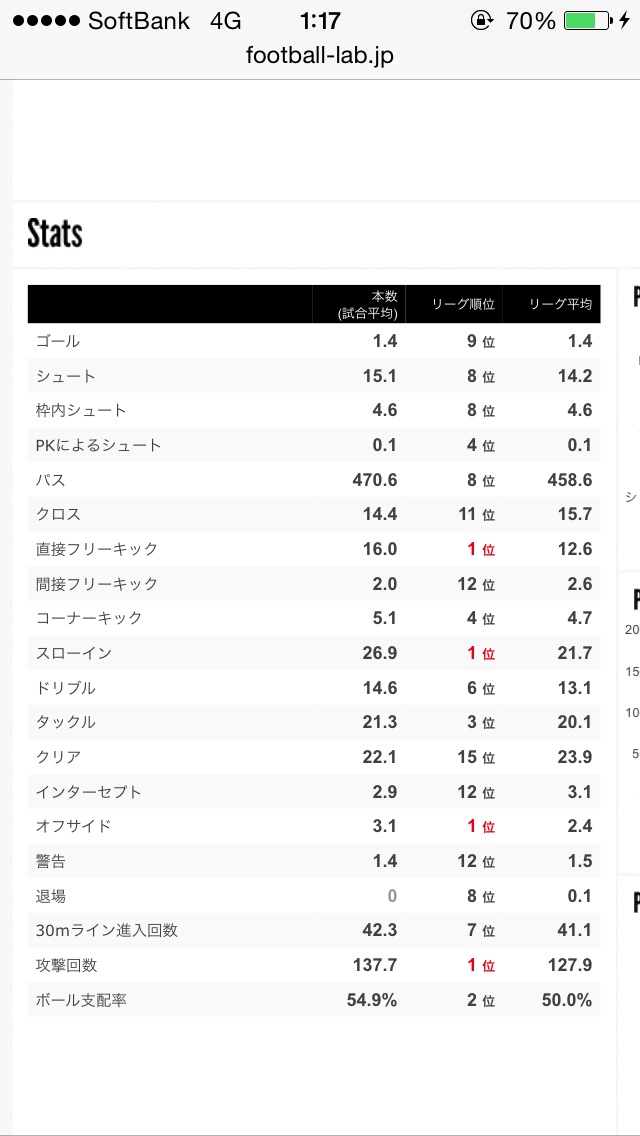This screenshot has height=1136, width=640.
Task: Tap the rotation lock icon in status bar
Action: (482, 21)
